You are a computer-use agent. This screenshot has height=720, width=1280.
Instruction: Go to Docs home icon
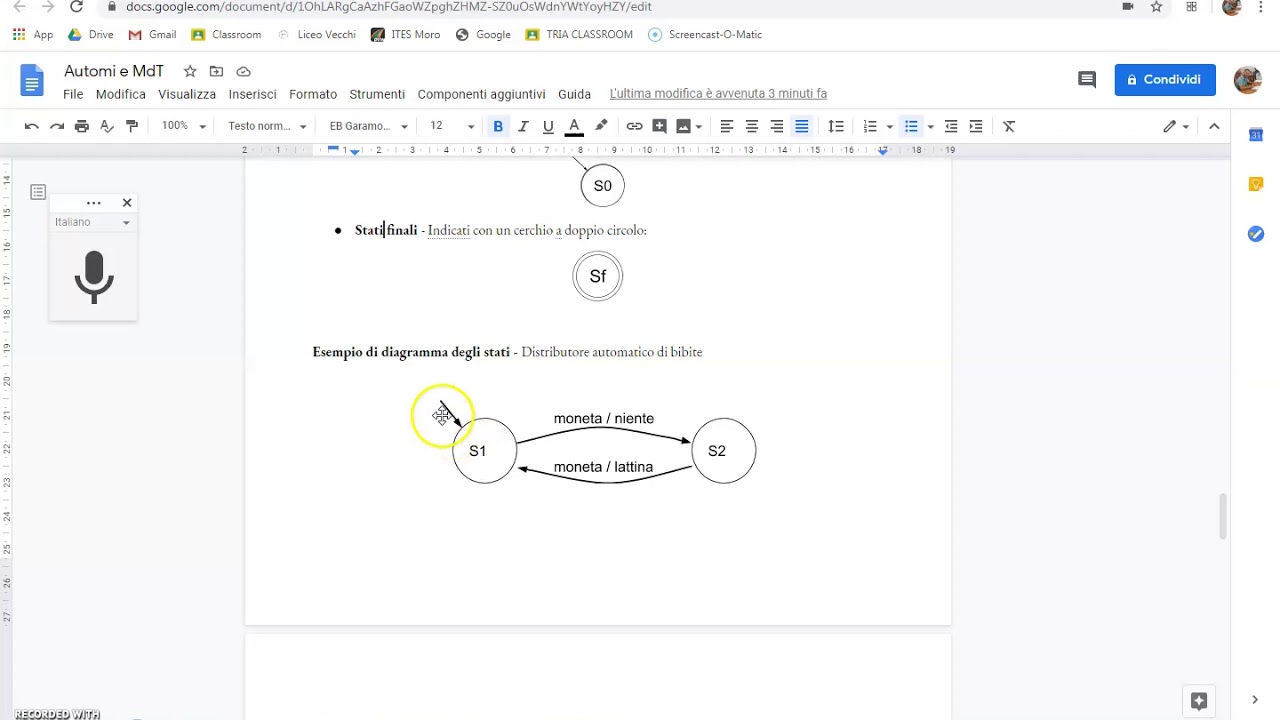[x=33, y=80]
